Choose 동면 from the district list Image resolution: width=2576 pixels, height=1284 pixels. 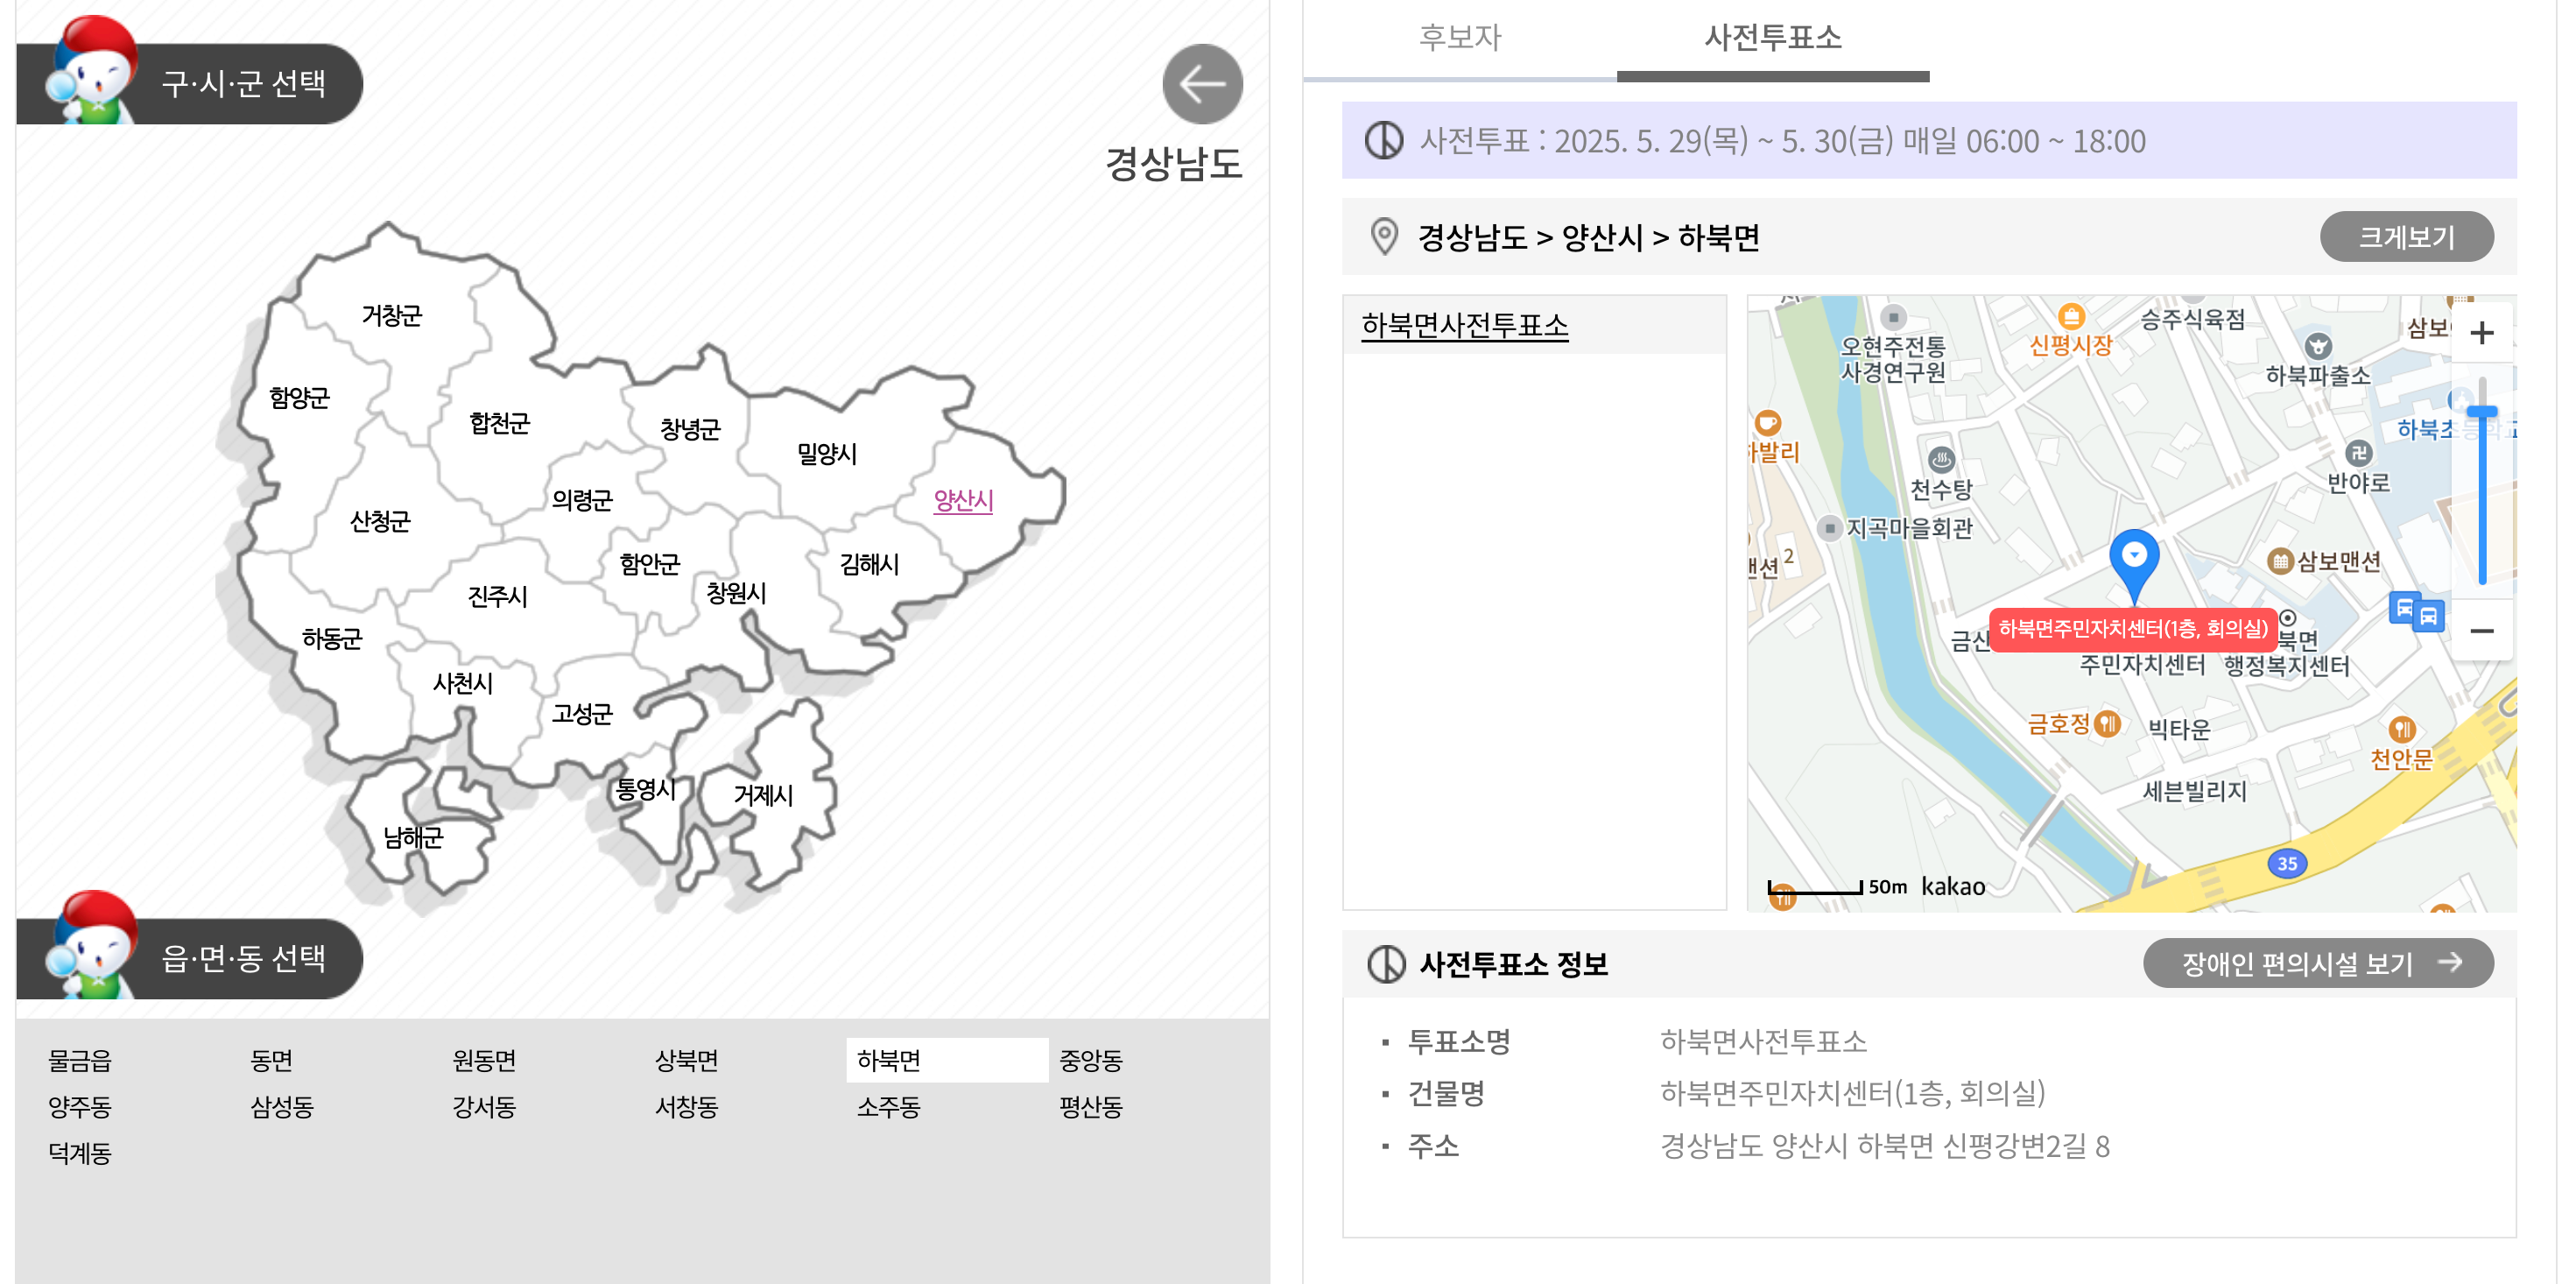click(271, 1060)
